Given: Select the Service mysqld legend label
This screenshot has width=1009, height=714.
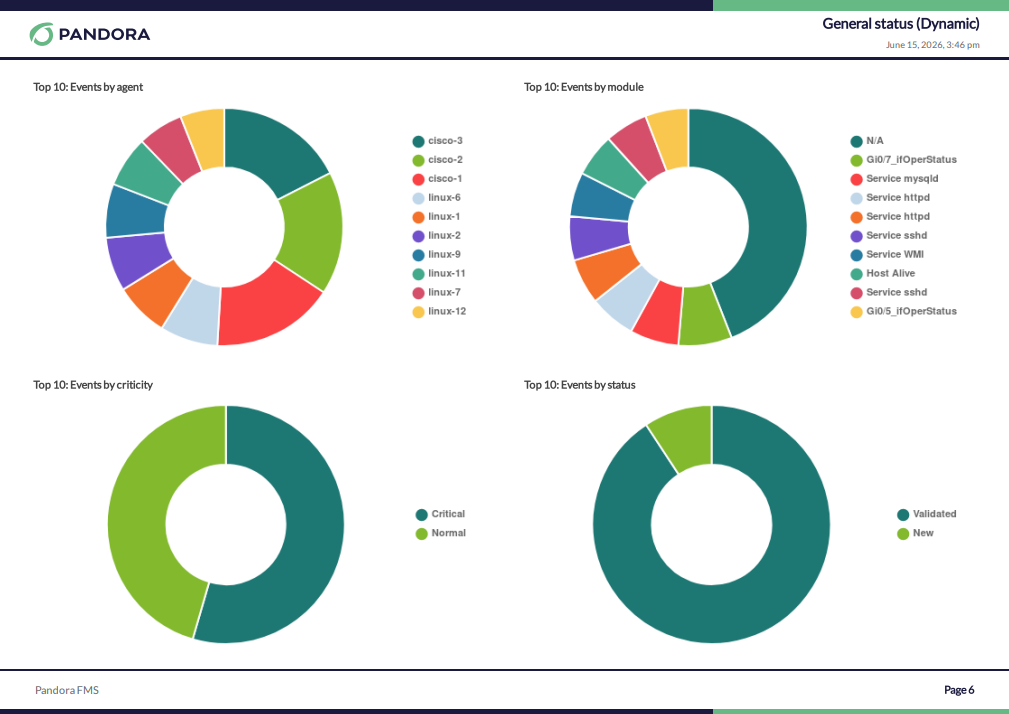Looking at the screenshot, I should point(902,179).
